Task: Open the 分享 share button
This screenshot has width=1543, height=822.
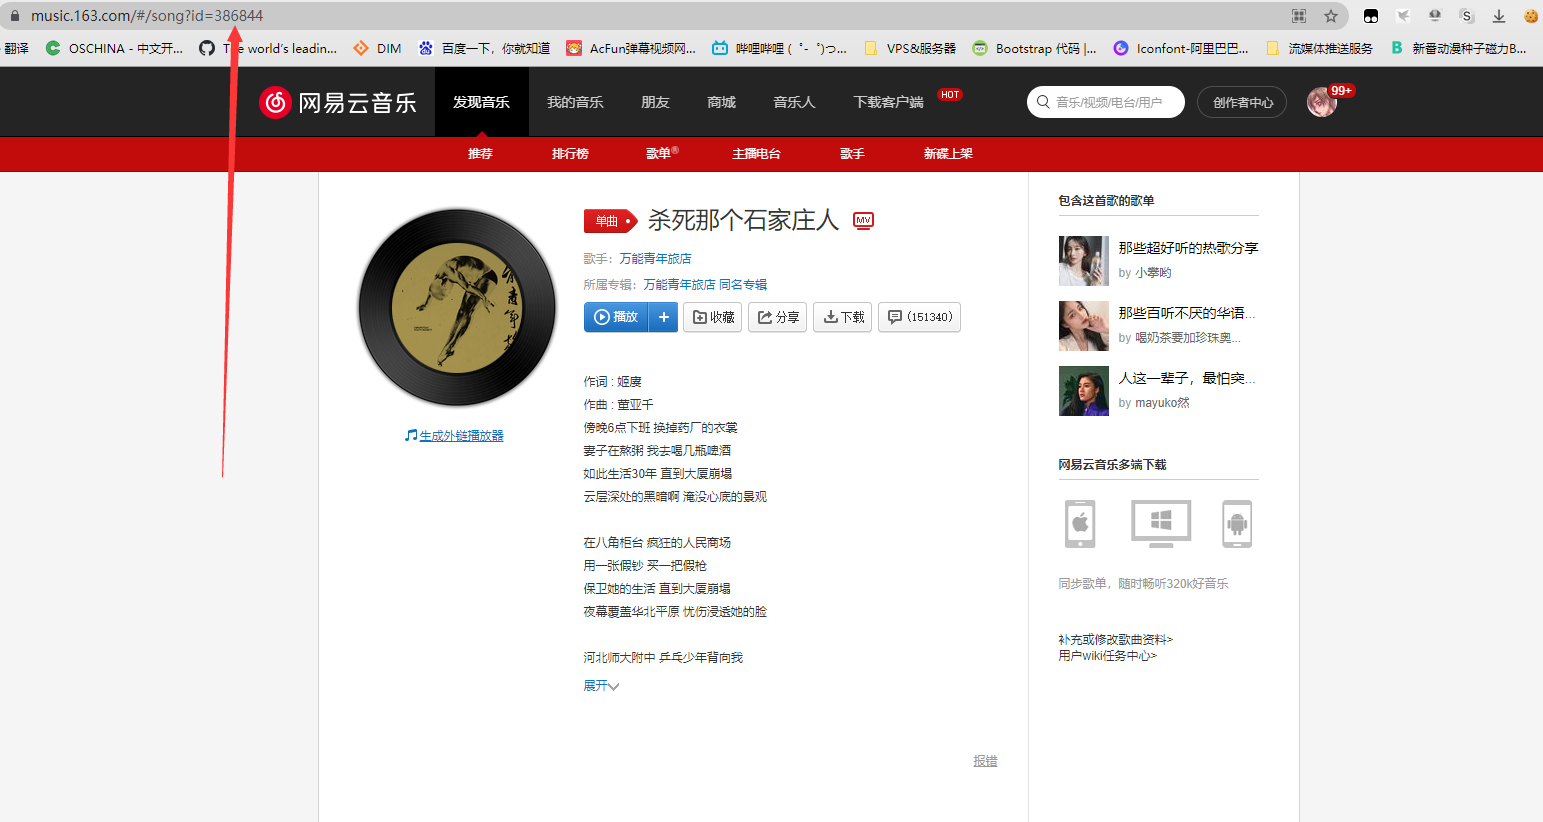Action: [x=777, y=317]
